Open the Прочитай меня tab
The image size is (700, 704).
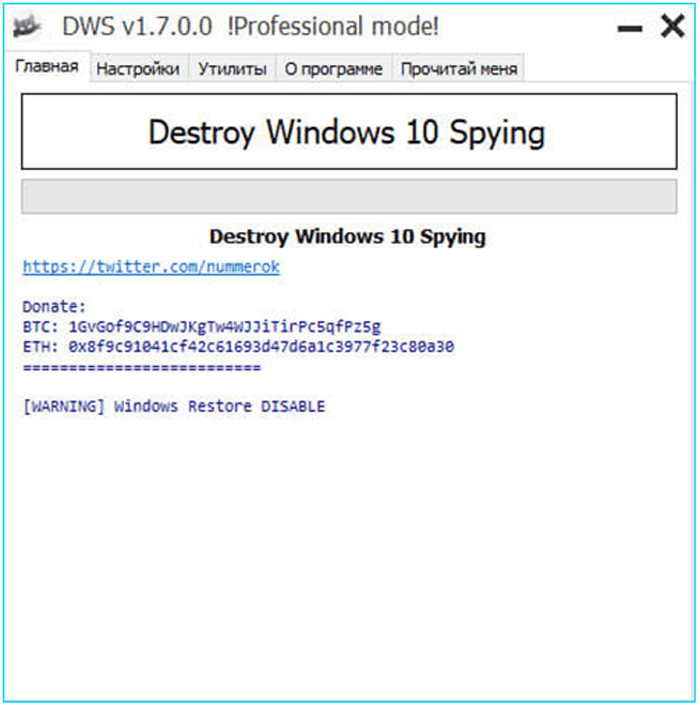459,69
